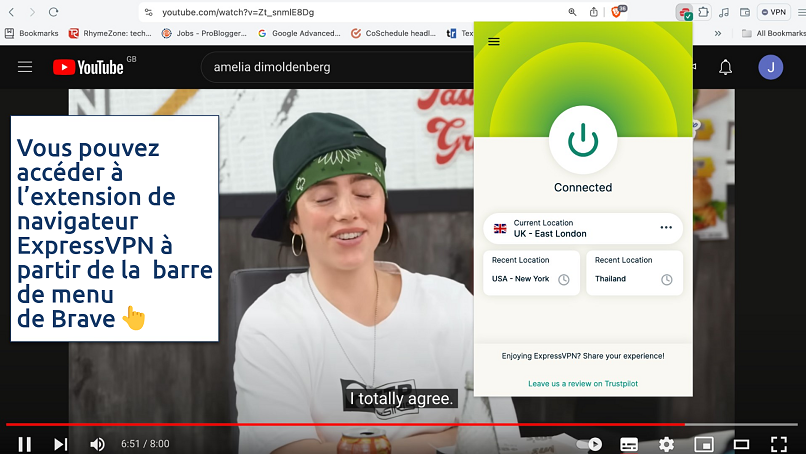The image size is (806, 454).
Task: Toggle the autoplay switch
Action: pyautogui.click(x=591, y=443)
